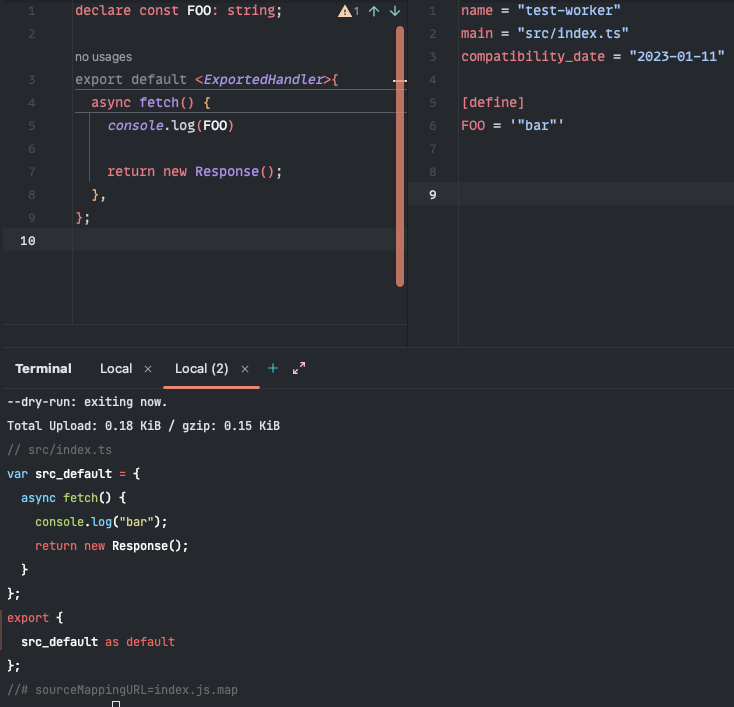Click 'main = "src/index.ts"' line
The height and width of the screenshot is (707, 734).
[544, 34]
